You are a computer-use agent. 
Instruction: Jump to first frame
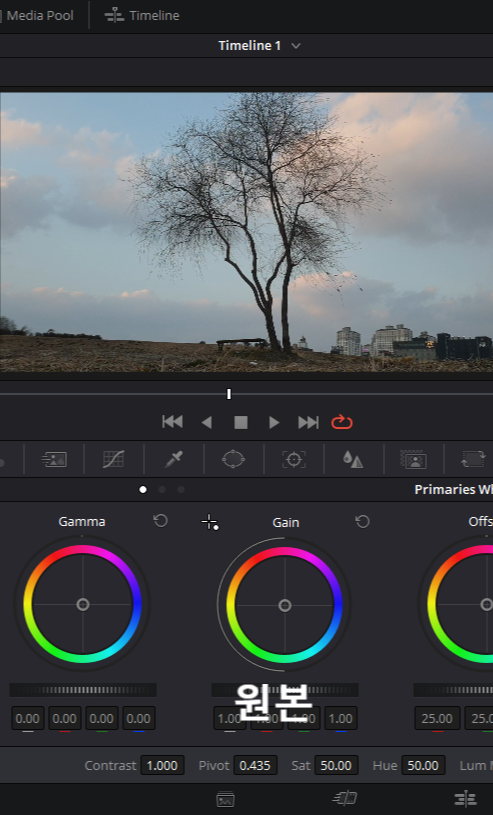(172, 422)
